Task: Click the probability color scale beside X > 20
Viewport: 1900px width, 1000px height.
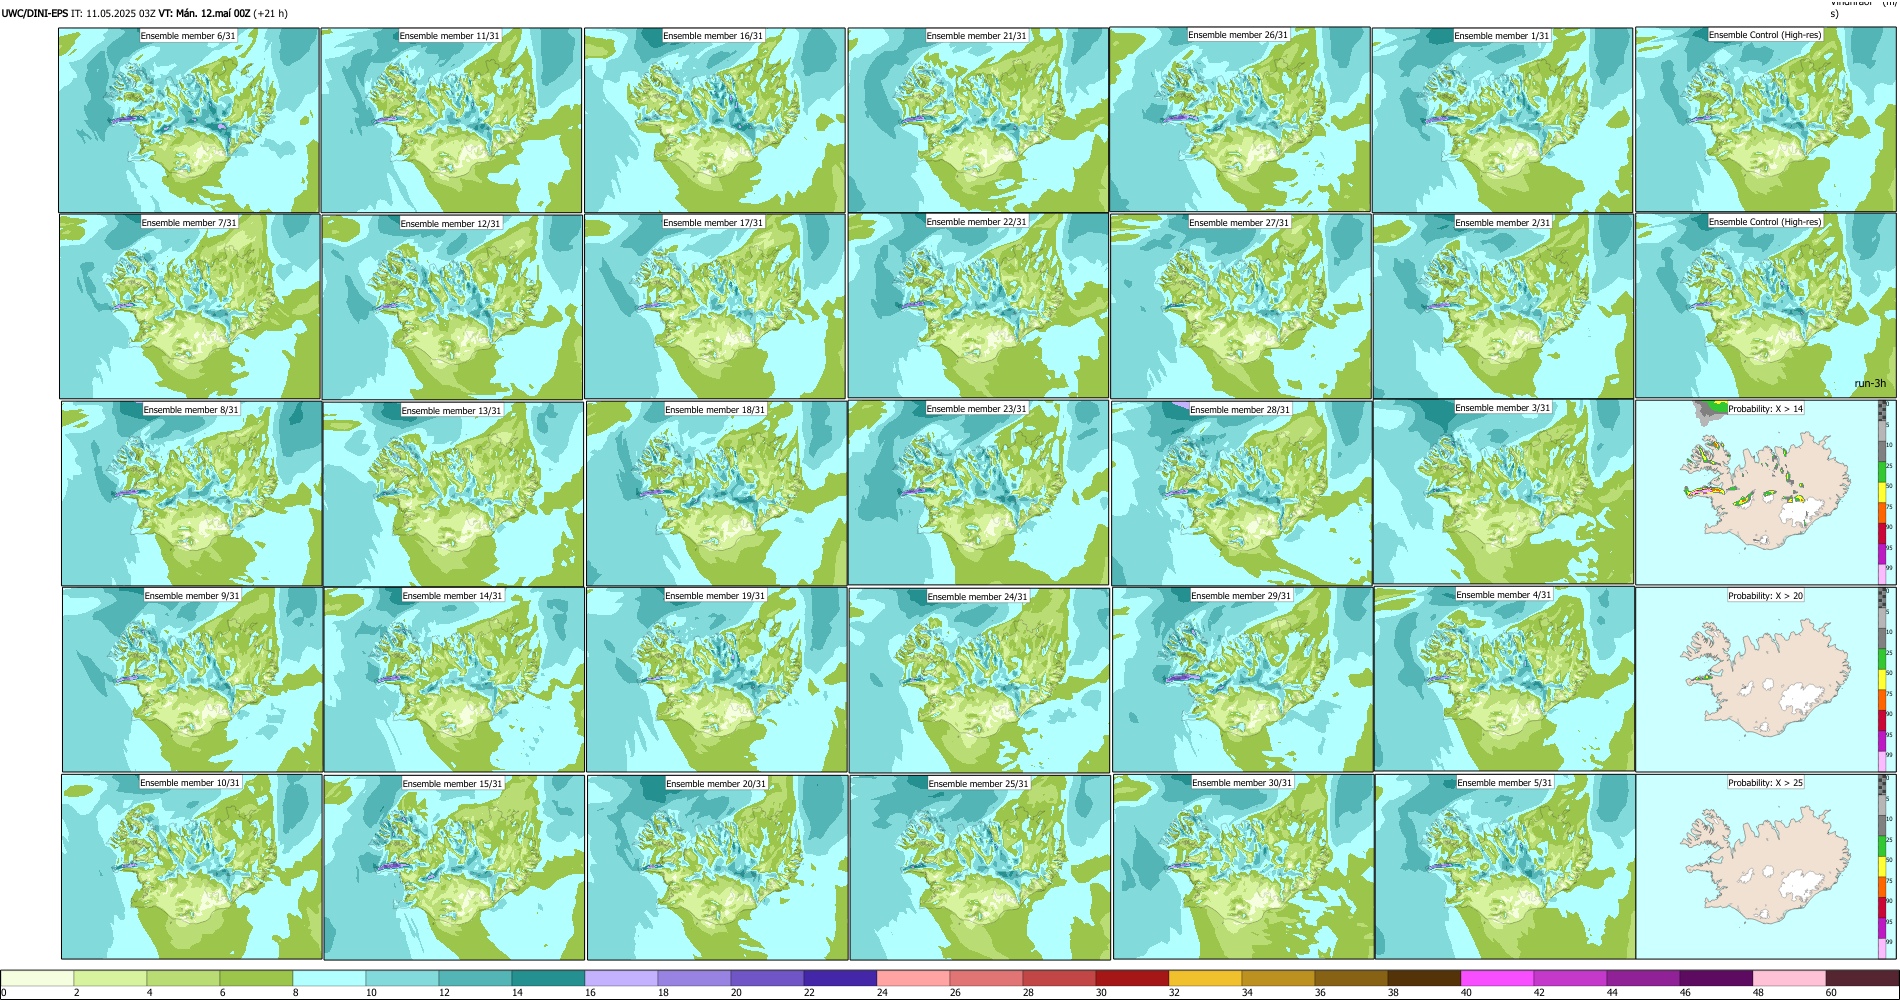Action: click(1883, 679)
